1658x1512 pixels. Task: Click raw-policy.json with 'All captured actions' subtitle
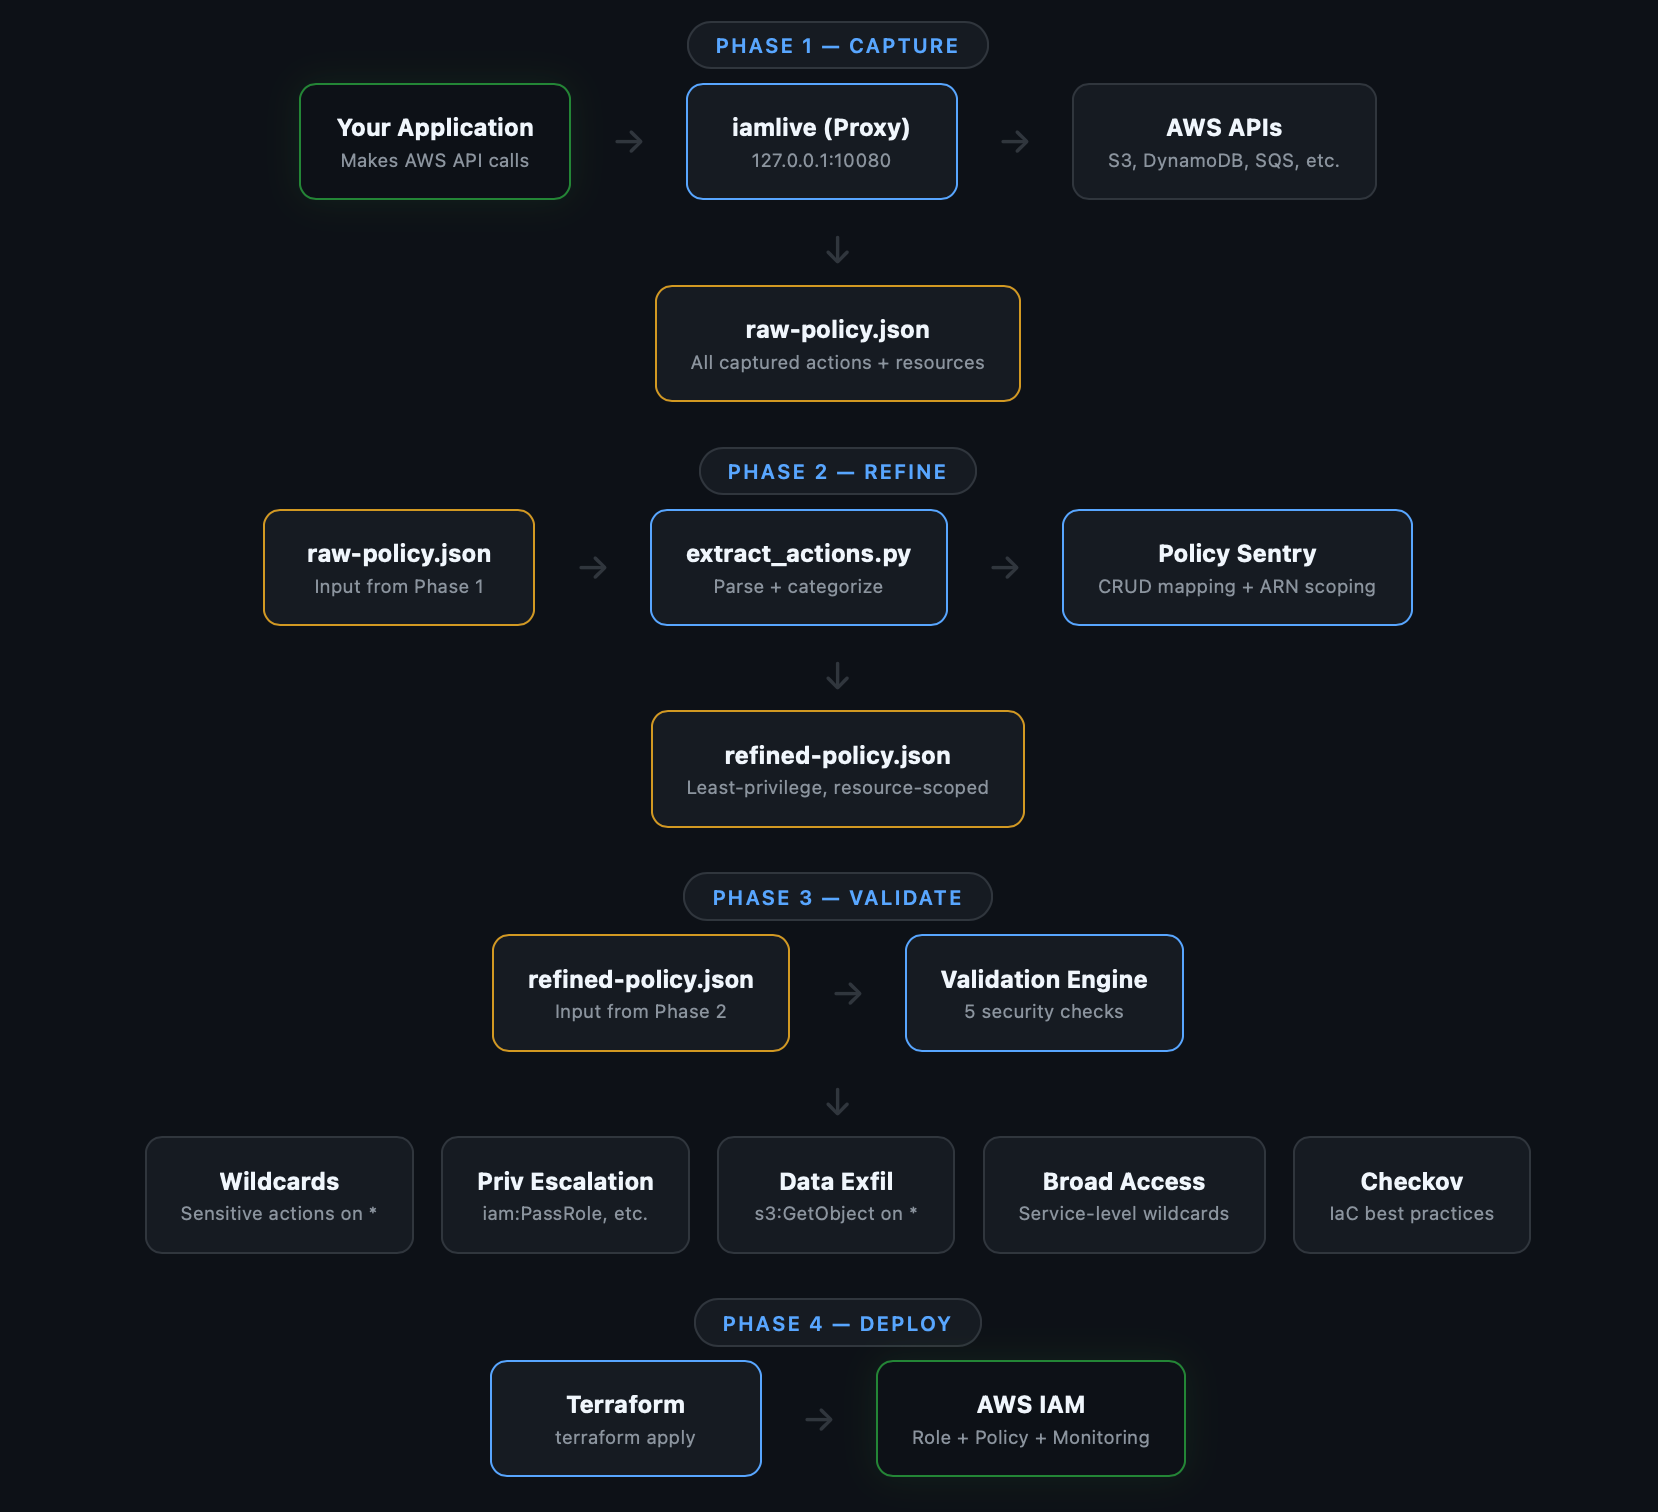pyautogui.click(x=838, y=344)
